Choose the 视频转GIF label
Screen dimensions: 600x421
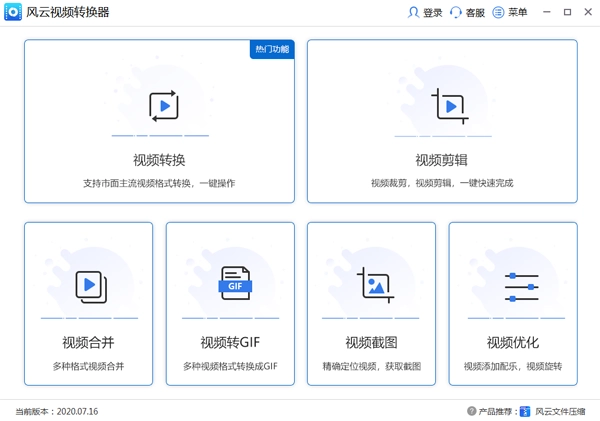point(230,342)
